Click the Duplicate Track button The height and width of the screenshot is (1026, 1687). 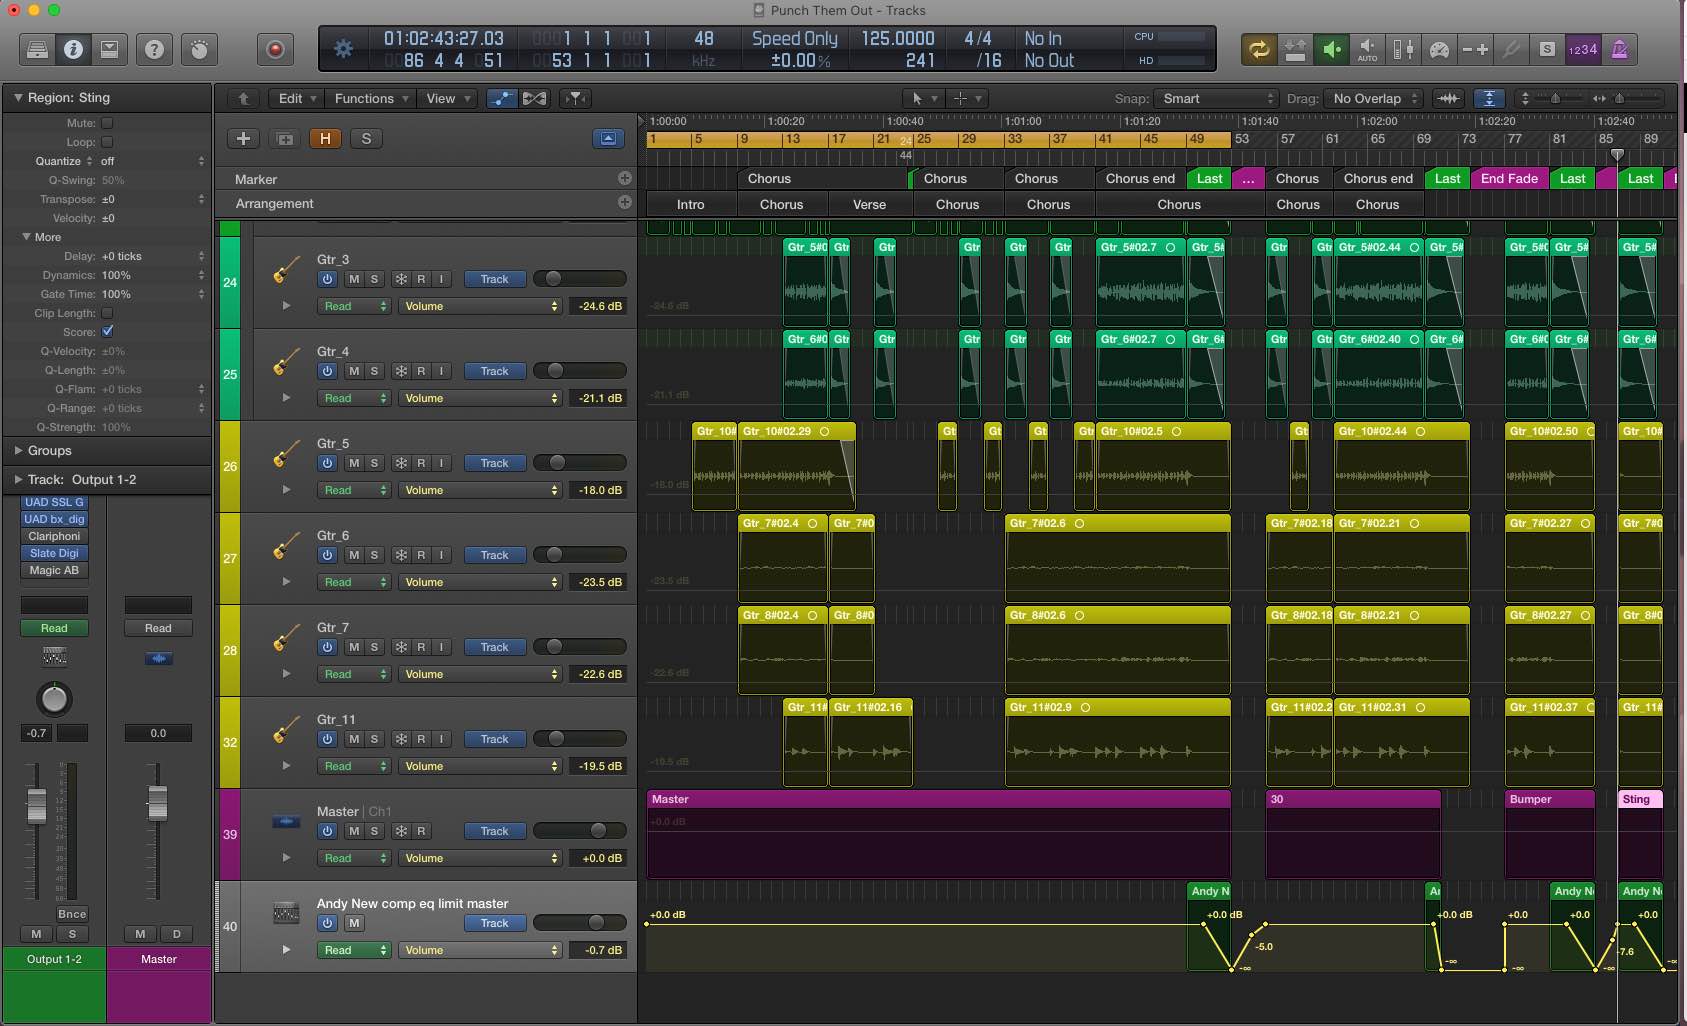pyautogui.click(x=285, y=139)
